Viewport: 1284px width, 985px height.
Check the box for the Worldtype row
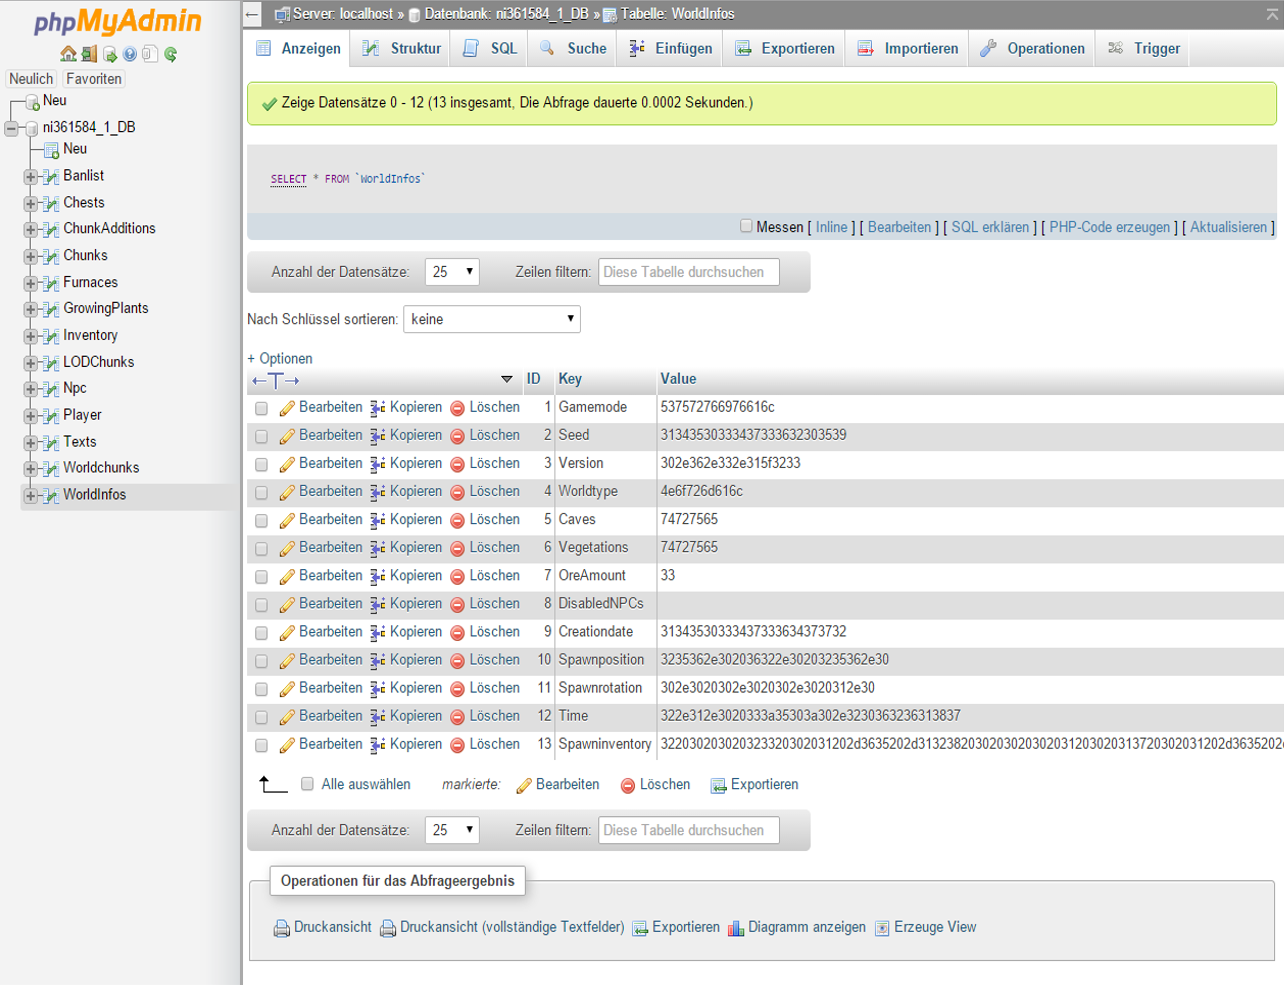(x=261, y=492)
